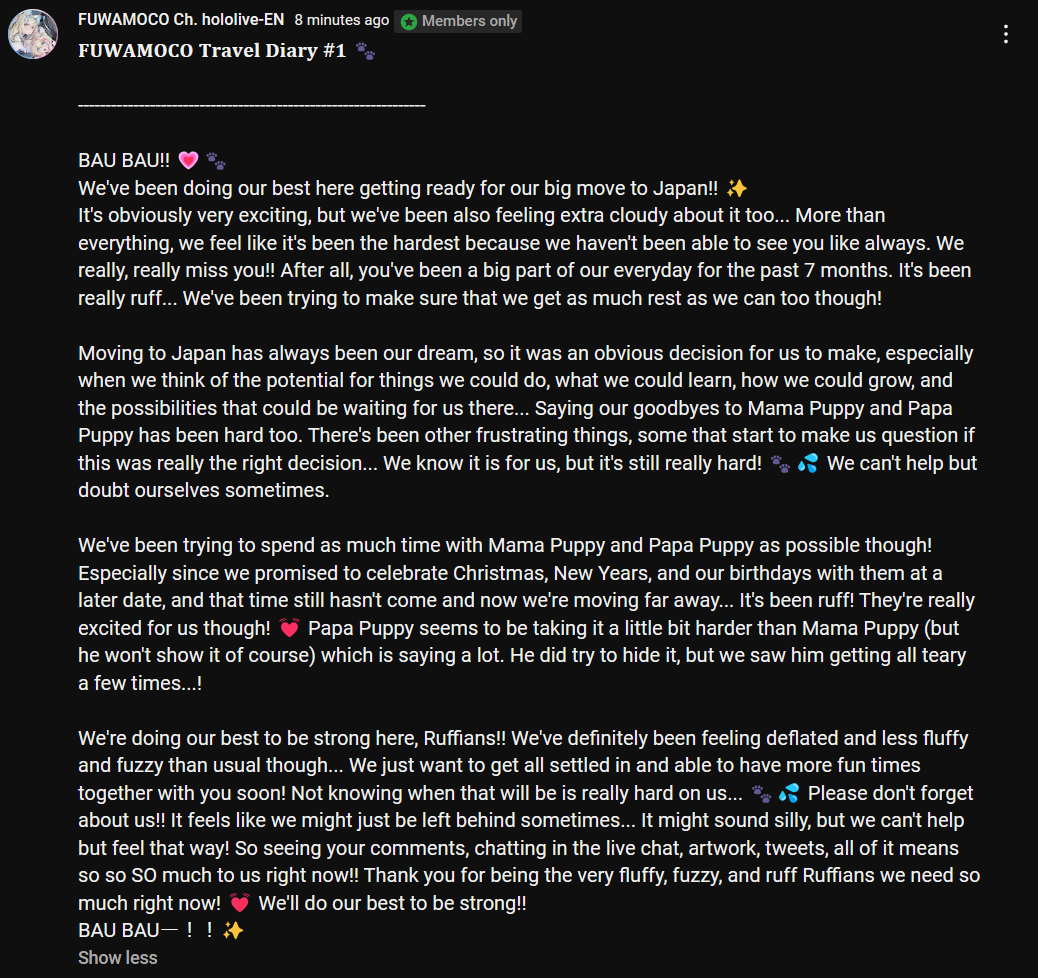Click the droplets emoji before 'Please don't forget'

coord(788,793)
